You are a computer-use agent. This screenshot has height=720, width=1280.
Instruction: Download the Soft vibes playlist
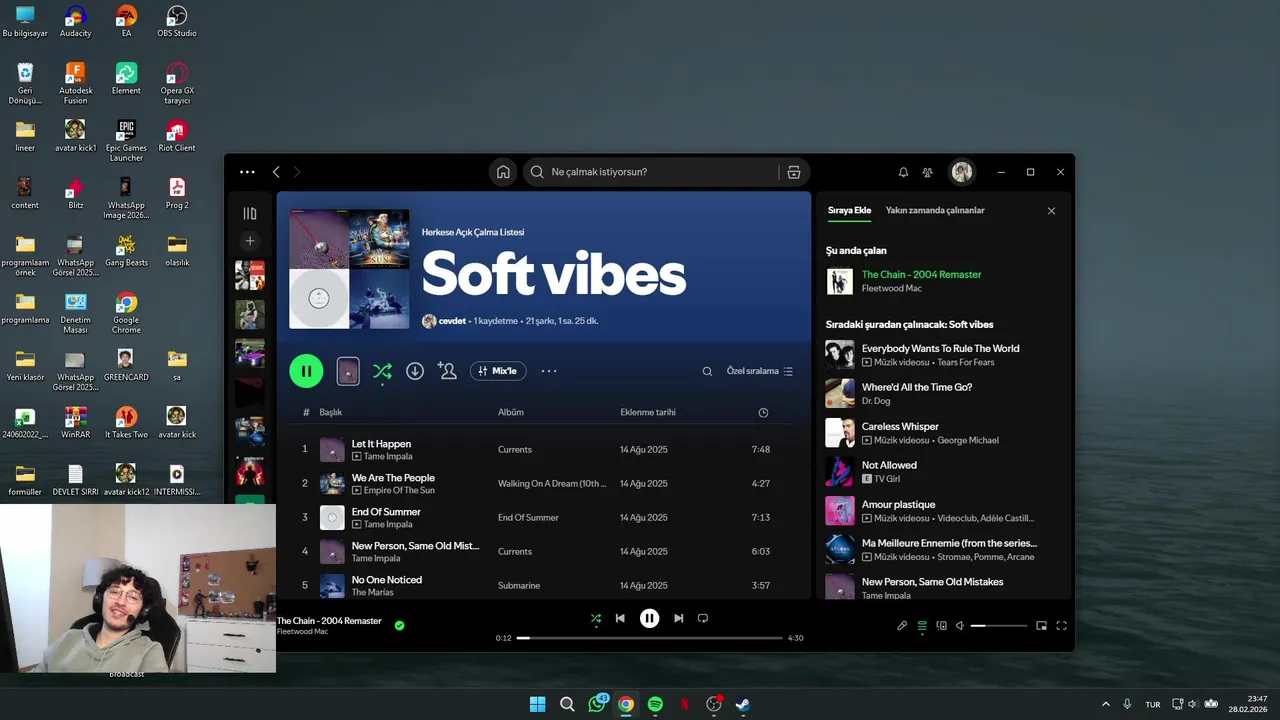tap(415, 371)
